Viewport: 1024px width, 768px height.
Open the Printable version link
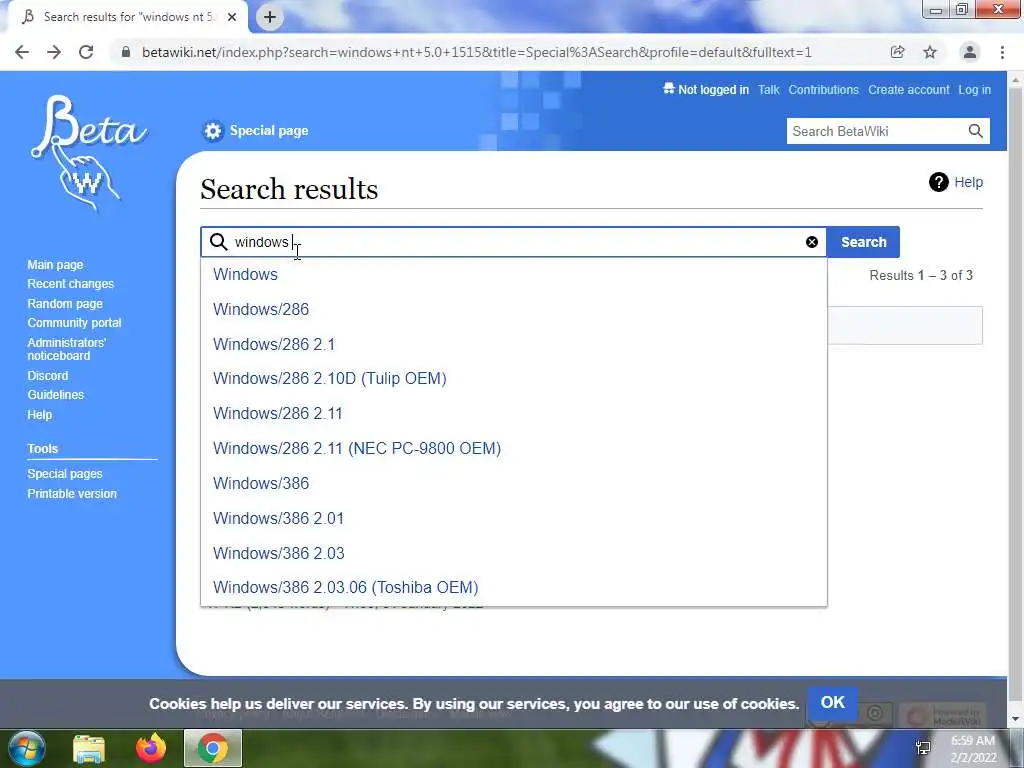[72, 494]
